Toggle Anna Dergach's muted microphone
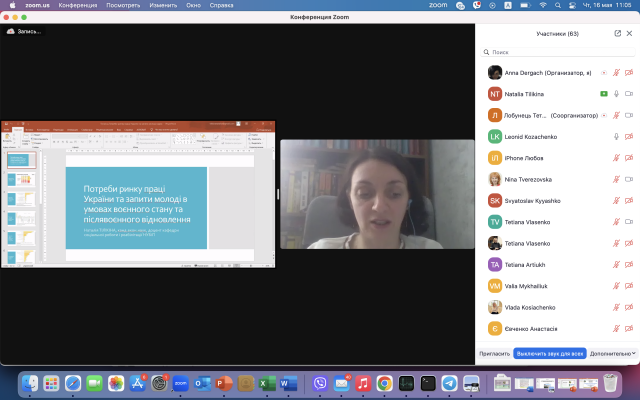This screenshot has width=640, height=400. [x=616, y=73]
